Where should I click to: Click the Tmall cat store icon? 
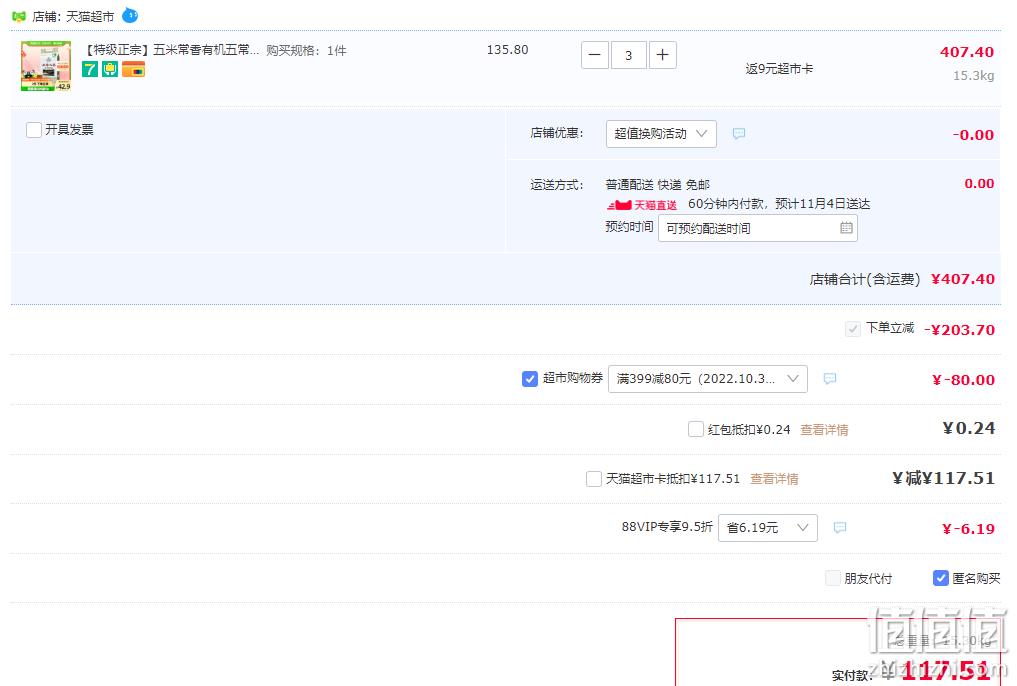[x=19, y=16]
